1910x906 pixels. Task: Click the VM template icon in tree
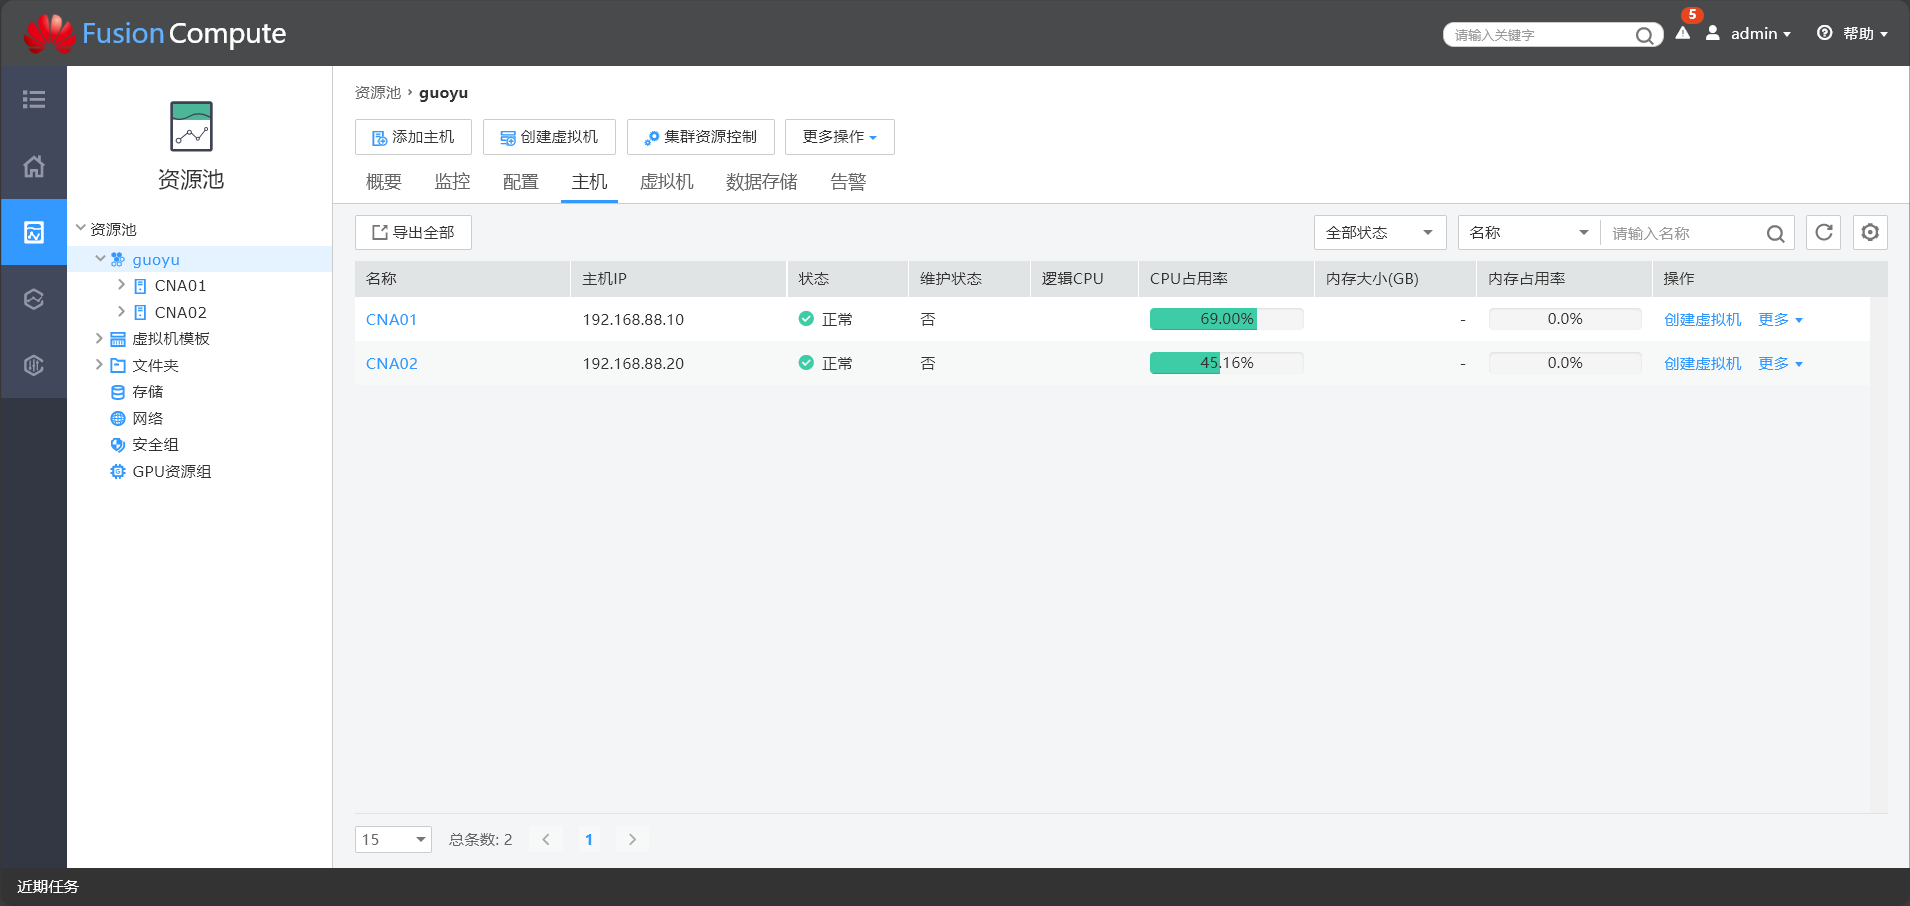coord(118,339)
